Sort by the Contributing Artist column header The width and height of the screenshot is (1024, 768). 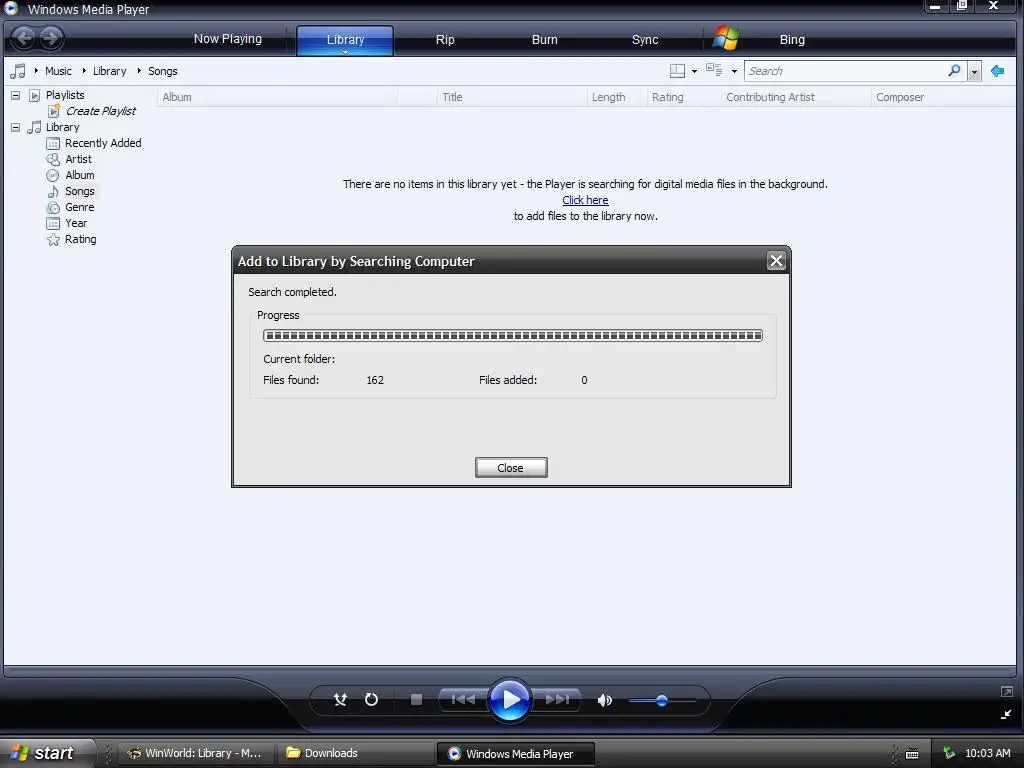click(796, 97)
